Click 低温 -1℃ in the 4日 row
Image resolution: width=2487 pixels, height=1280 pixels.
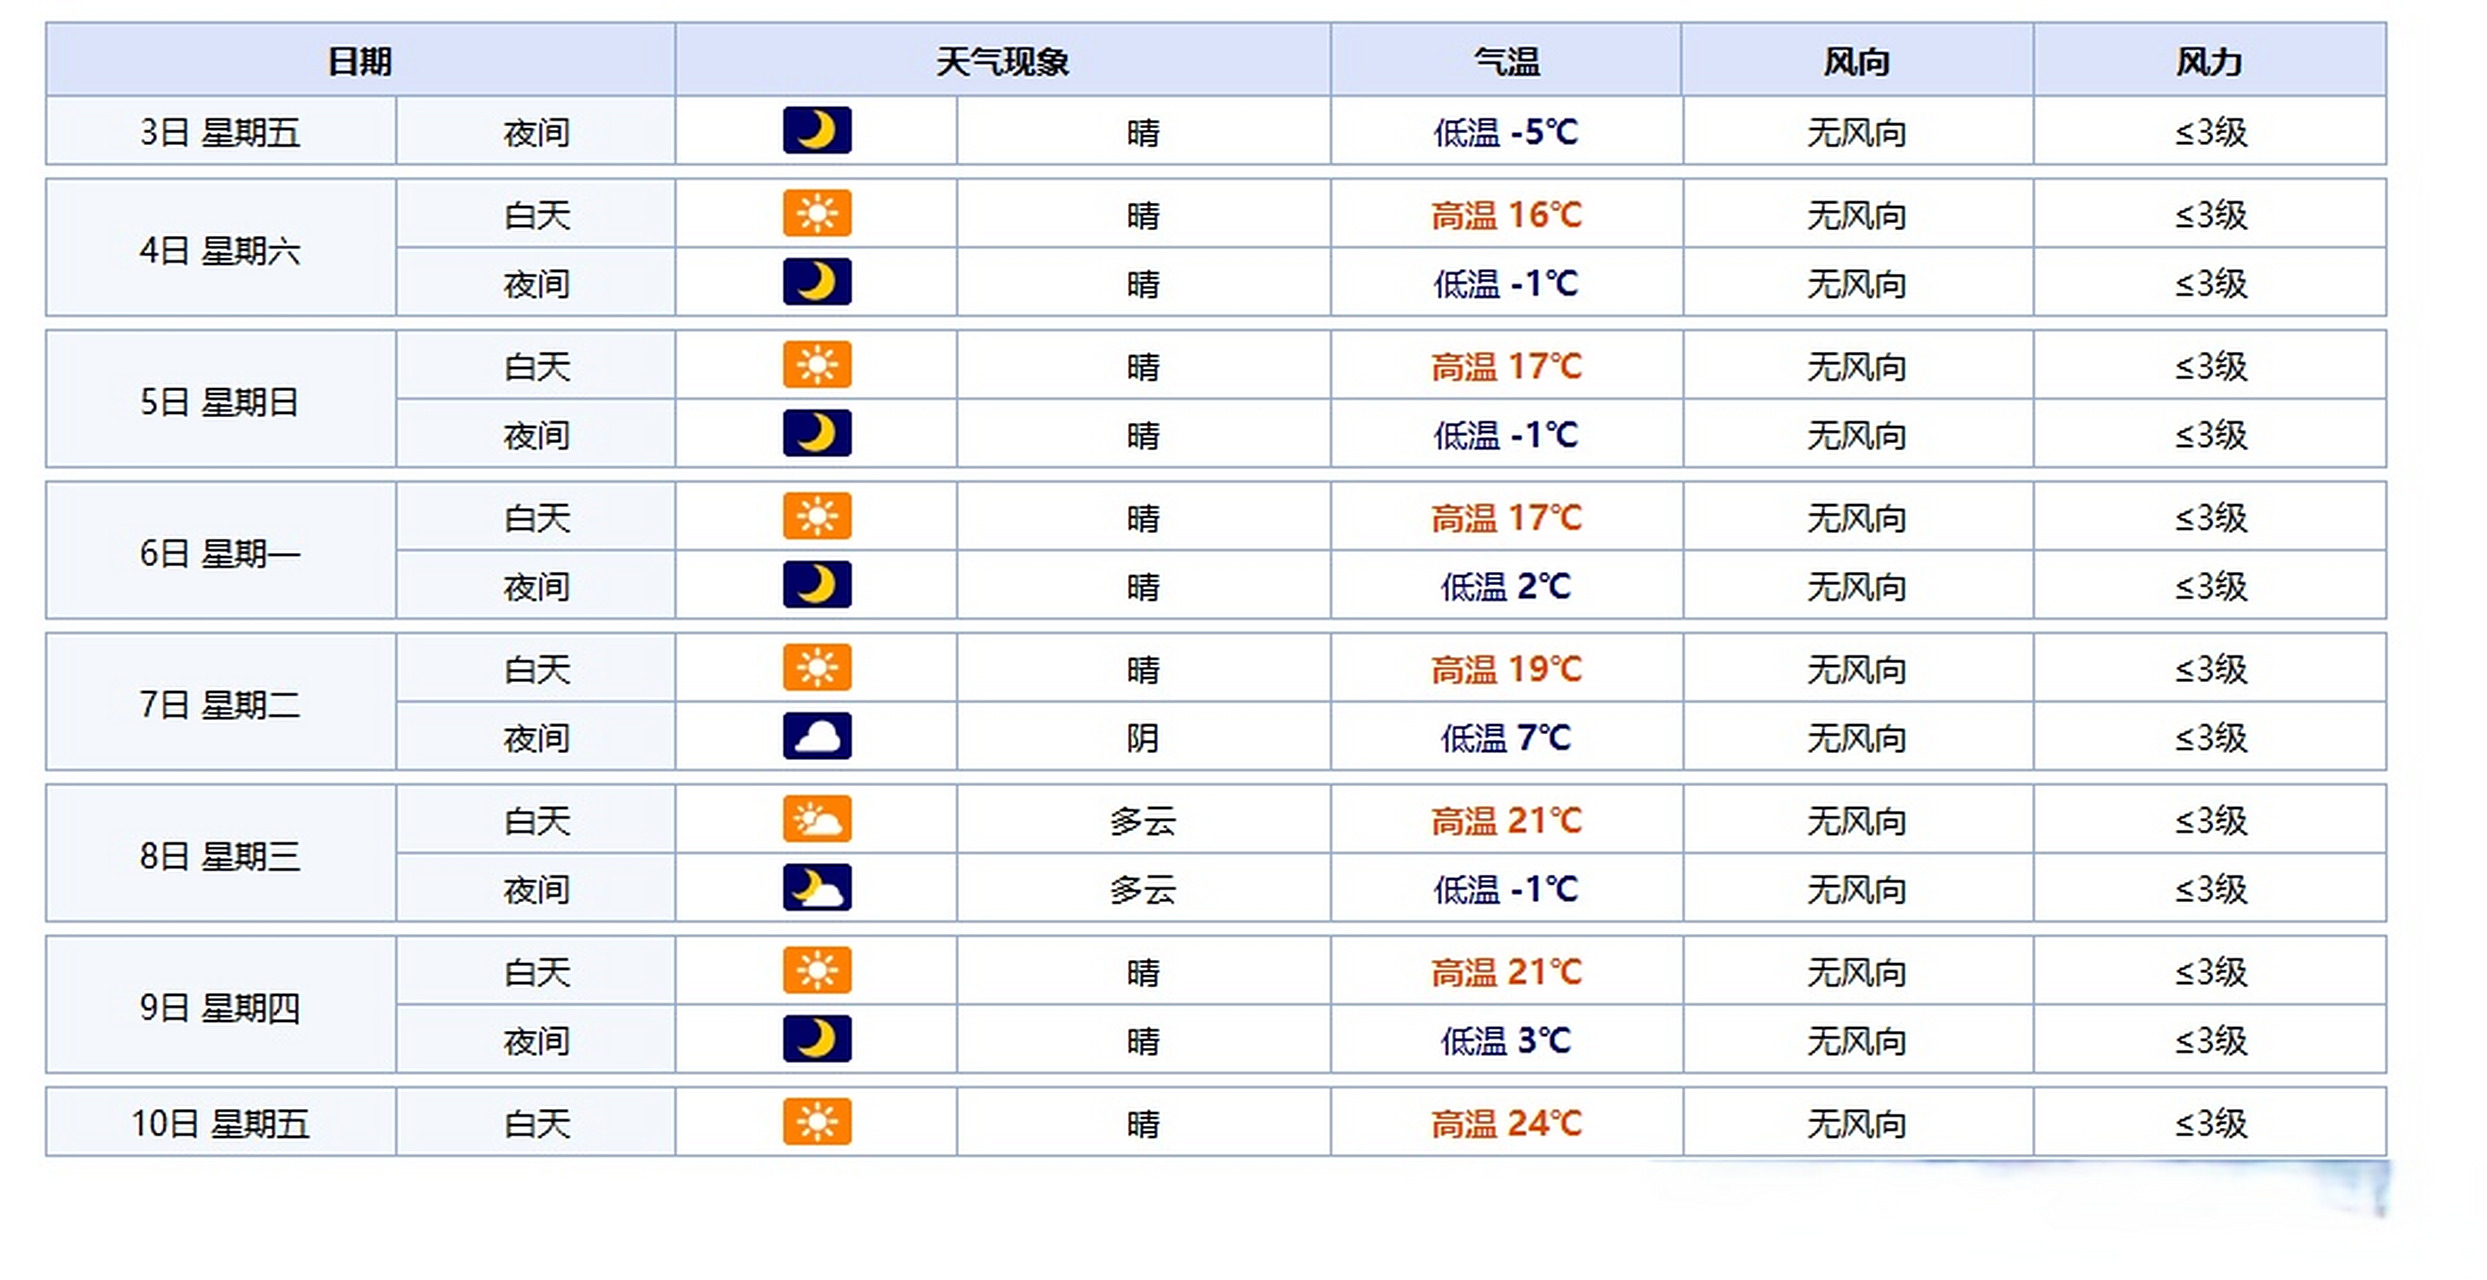(1506, 284)
